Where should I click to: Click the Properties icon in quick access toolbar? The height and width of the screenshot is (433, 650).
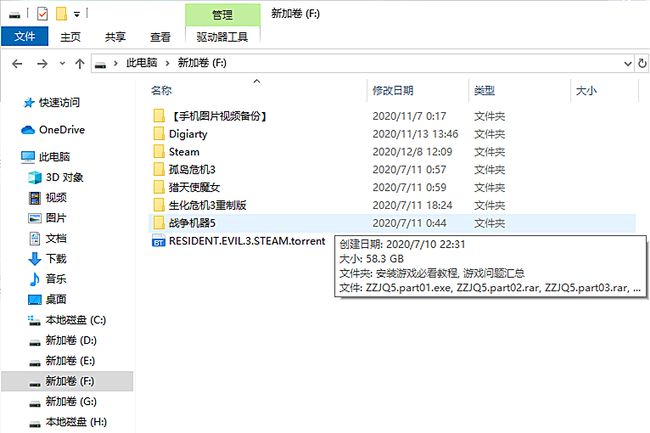(42, 14)
